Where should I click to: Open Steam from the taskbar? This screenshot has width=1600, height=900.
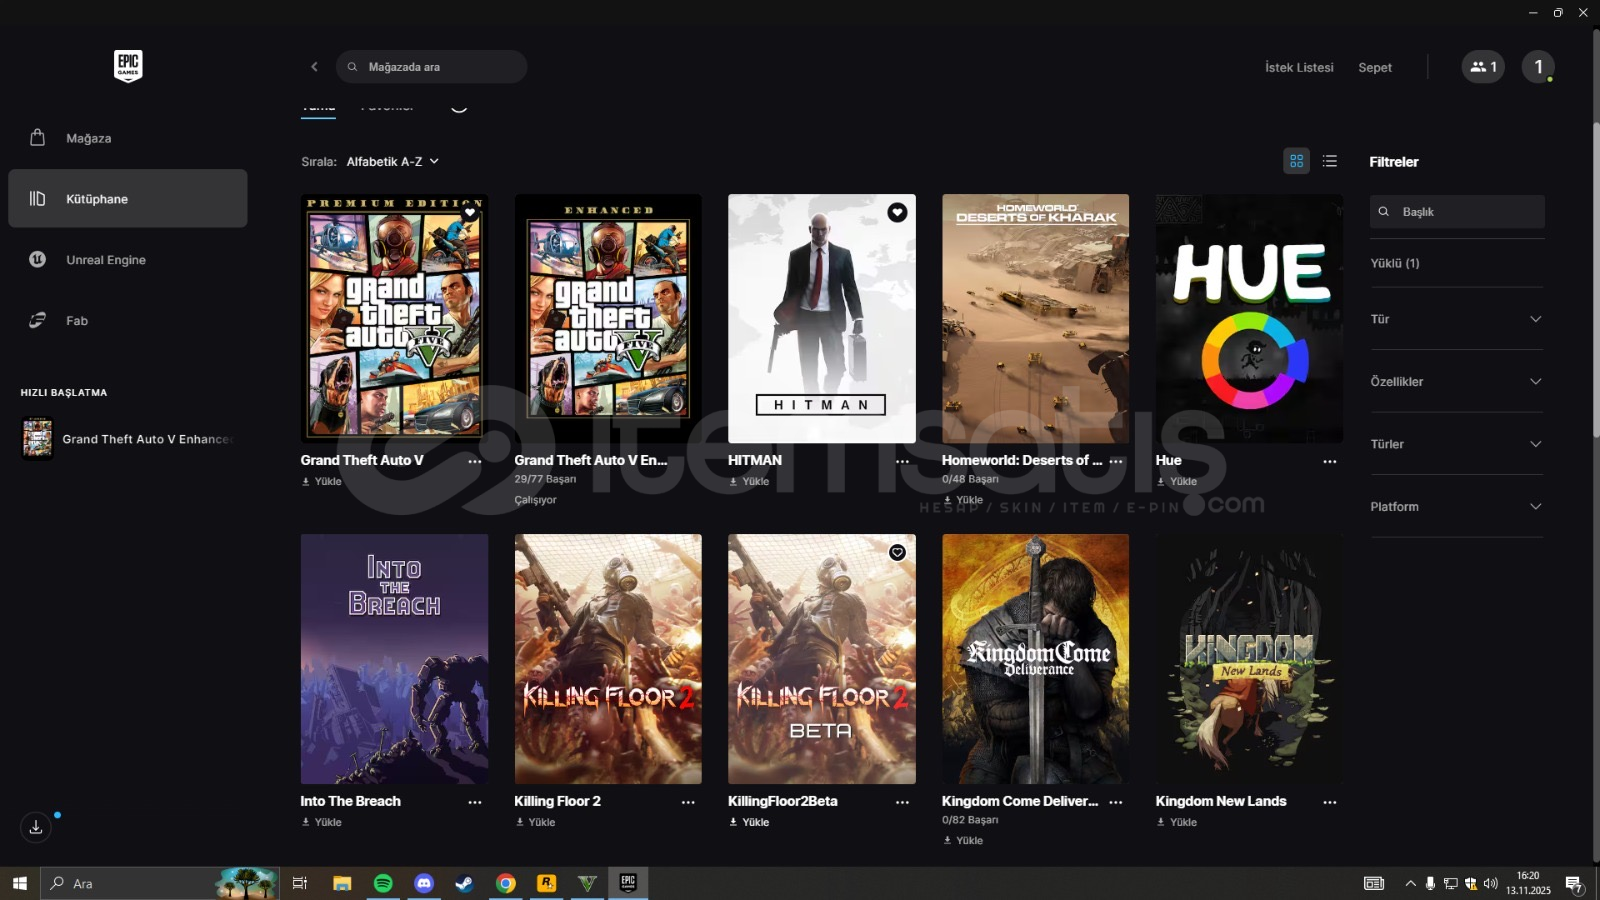(x=465, y=883)
